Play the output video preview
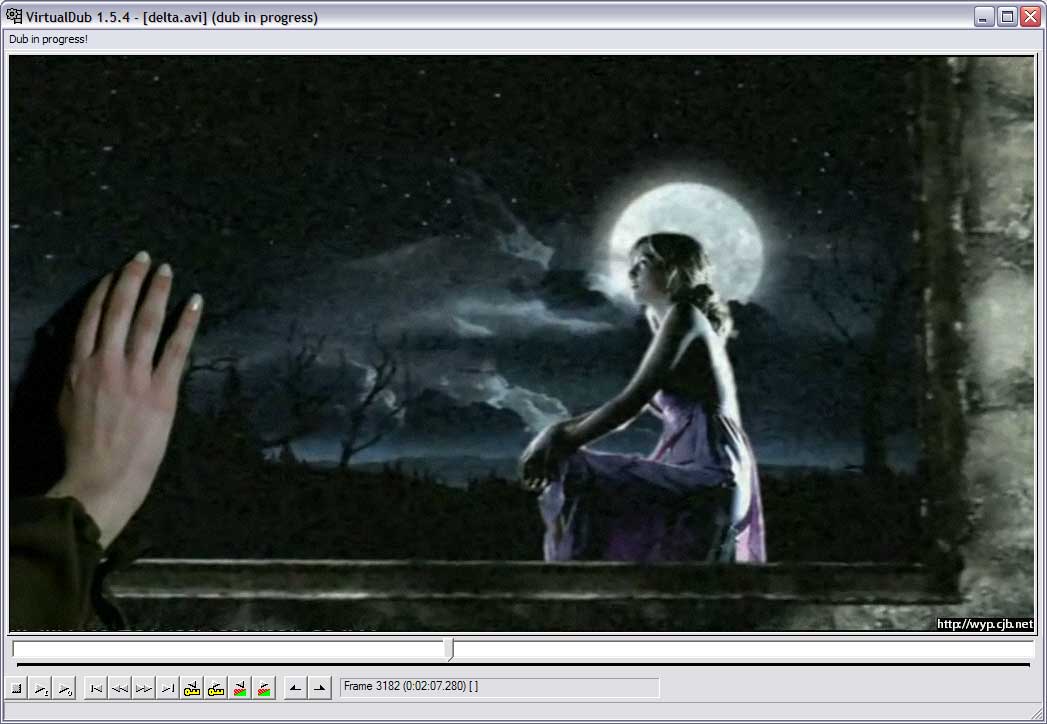 tap(65, 688)
